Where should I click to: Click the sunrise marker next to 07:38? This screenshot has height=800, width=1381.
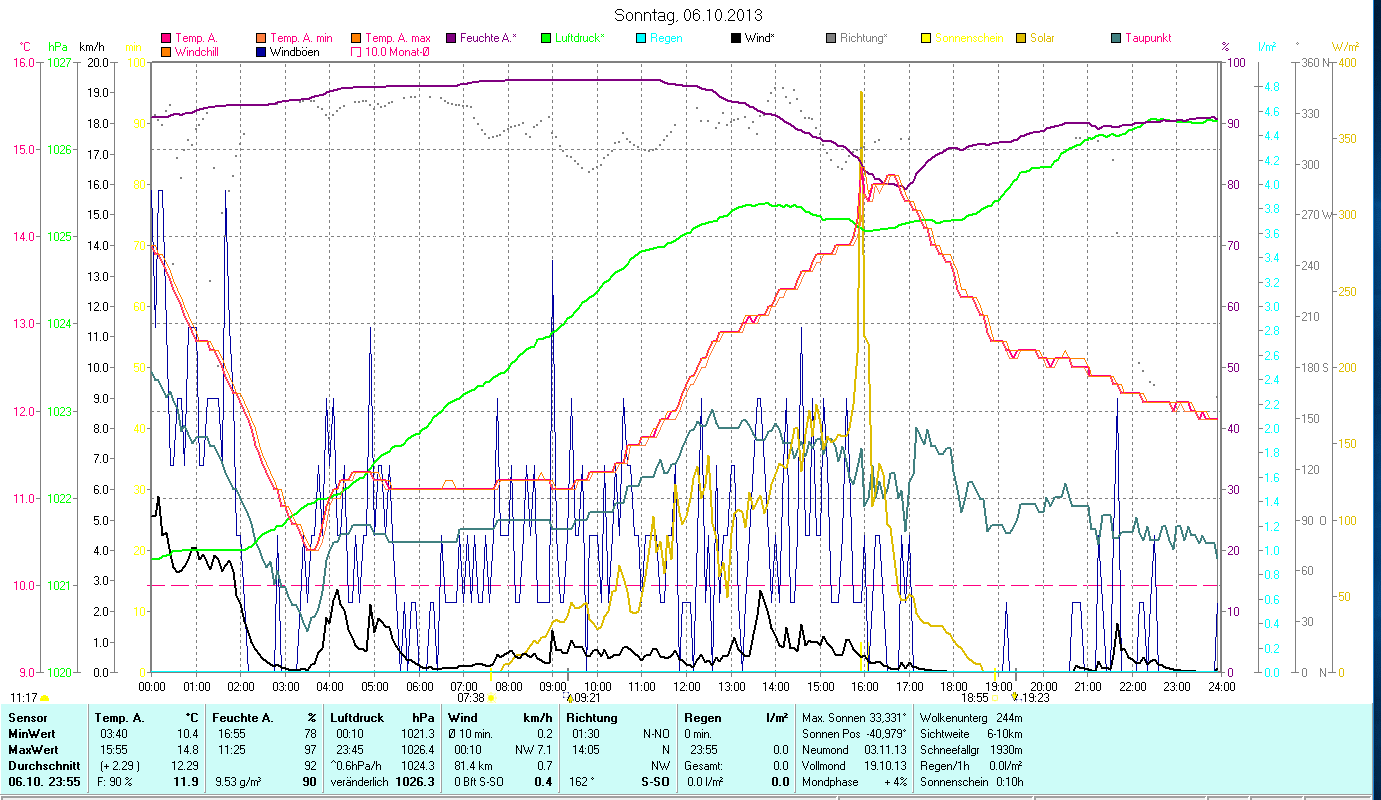tap(491, 698)
